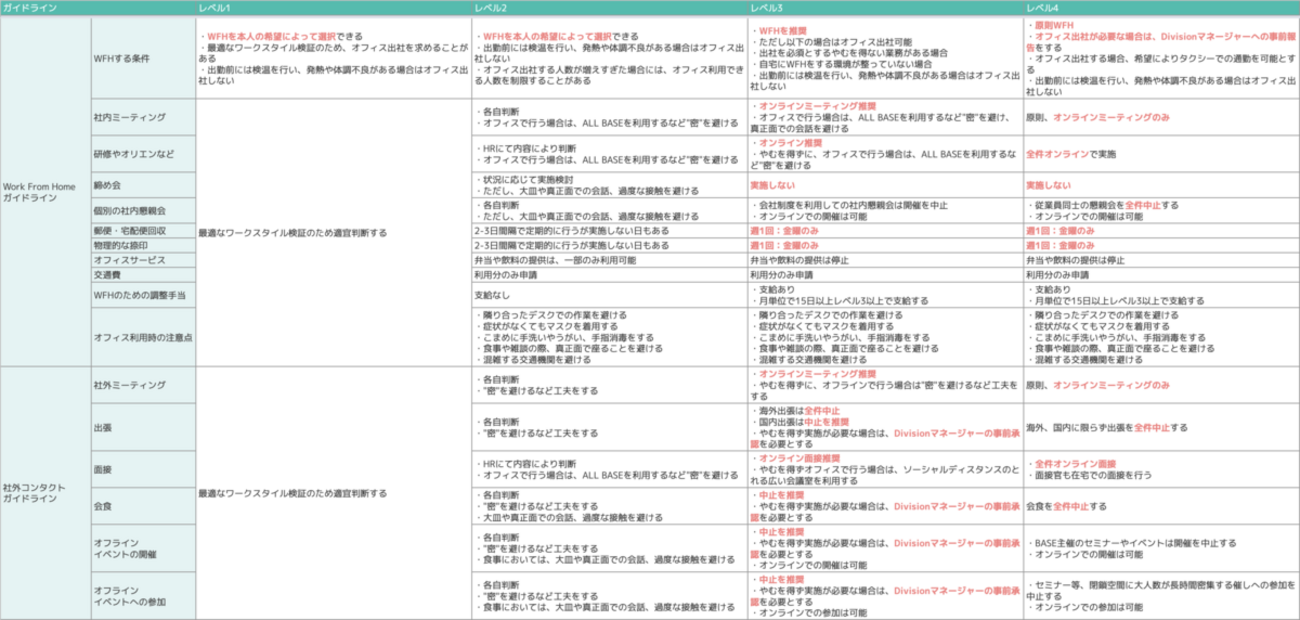Select the 会食 row label
Viewport: 1300px width, 620px height.
tap(142, 506)
